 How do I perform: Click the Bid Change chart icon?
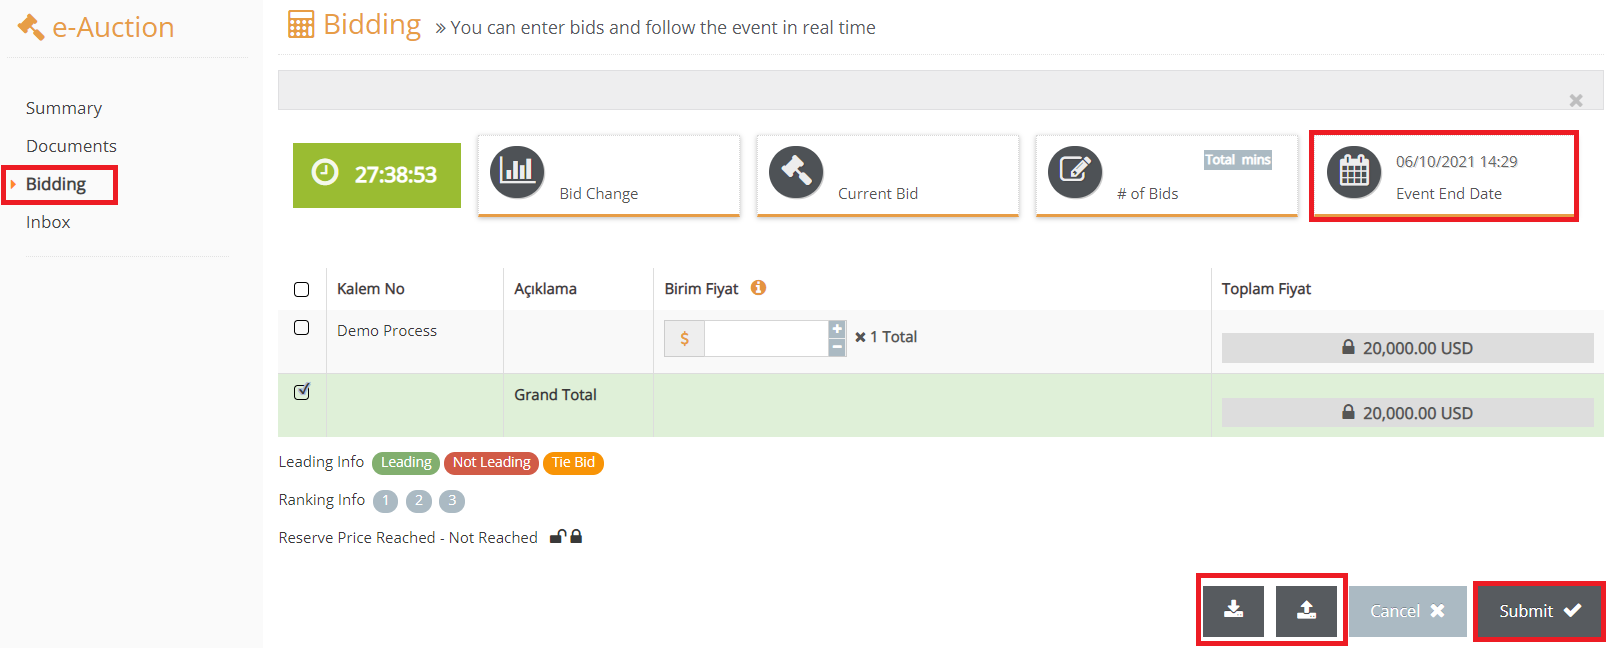[x=517, y=172]
